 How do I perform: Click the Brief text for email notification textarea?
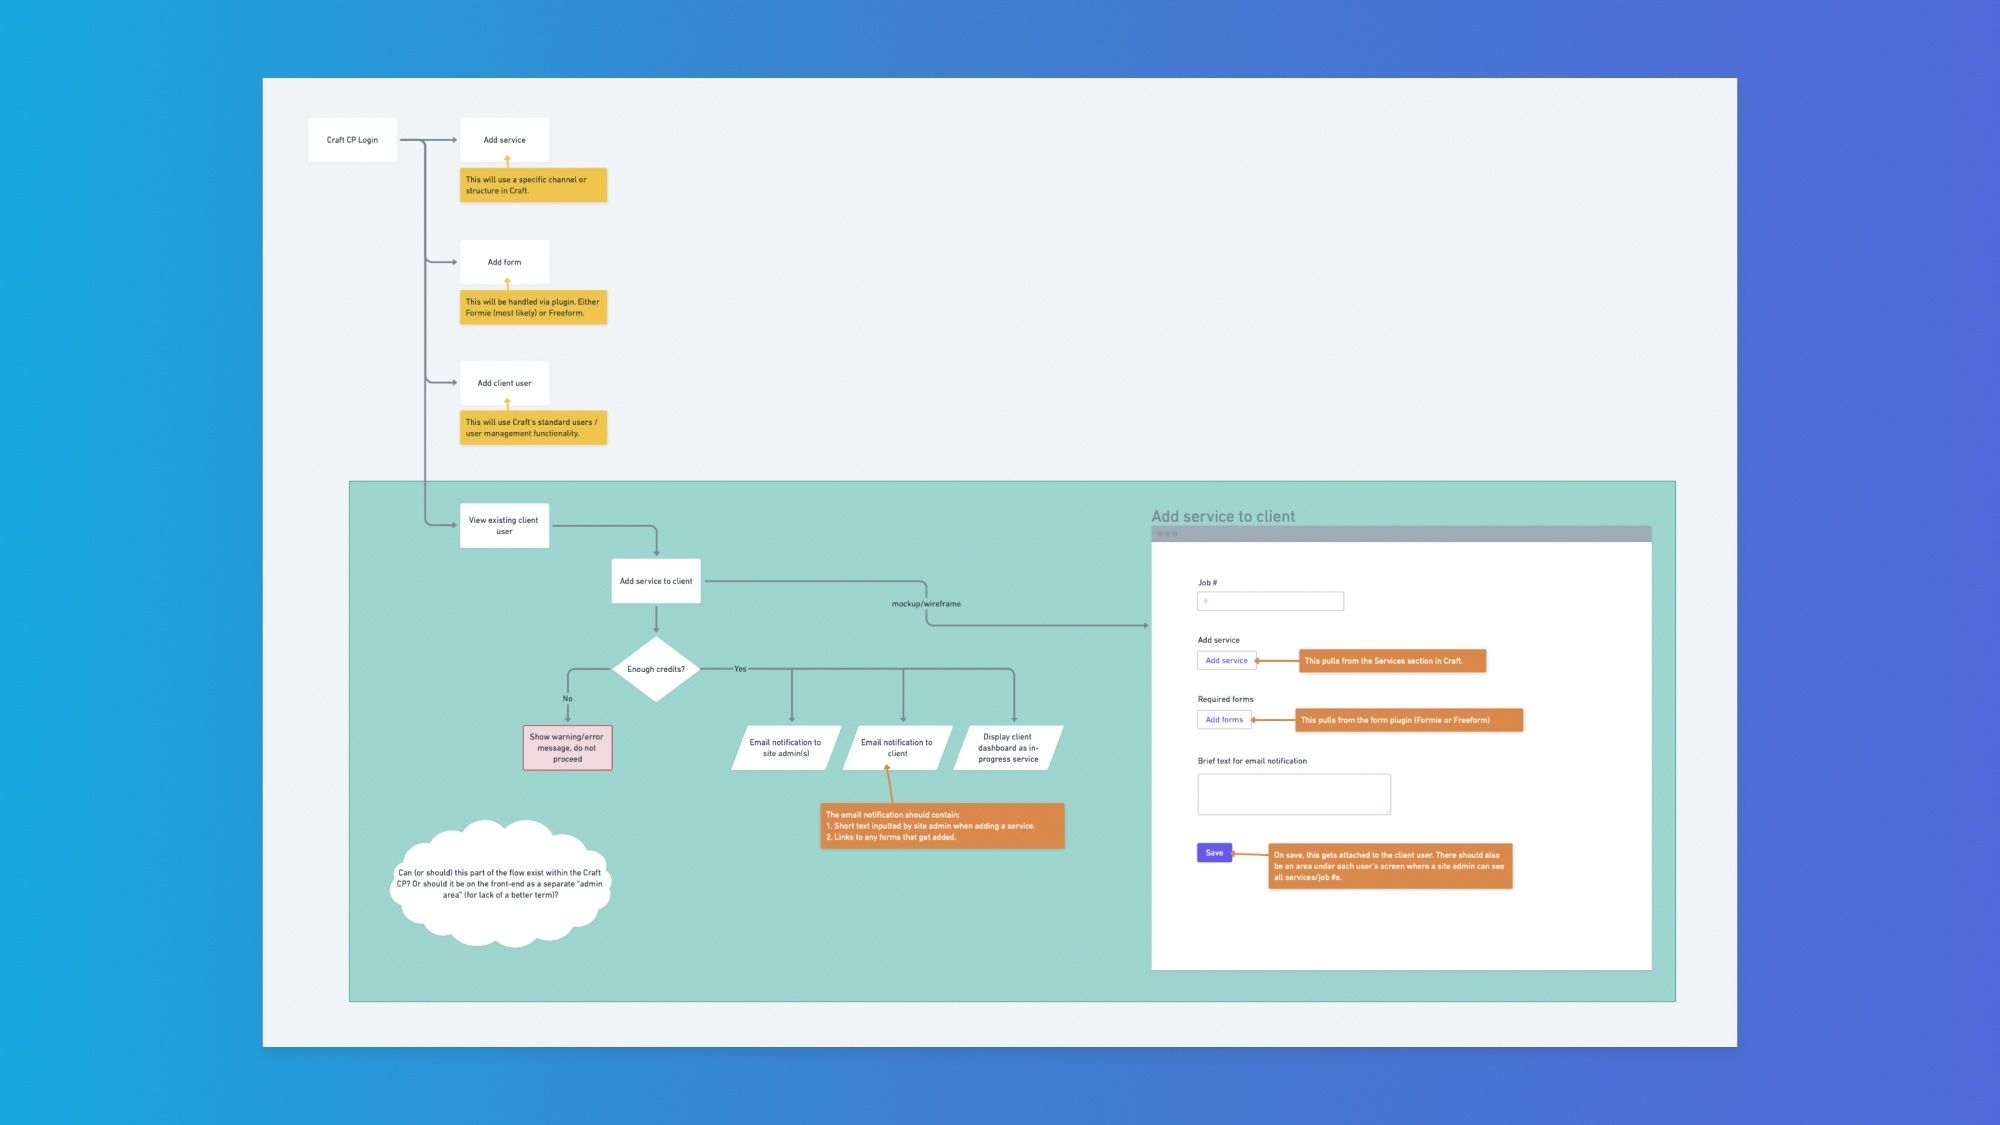tap(1293, 794)
